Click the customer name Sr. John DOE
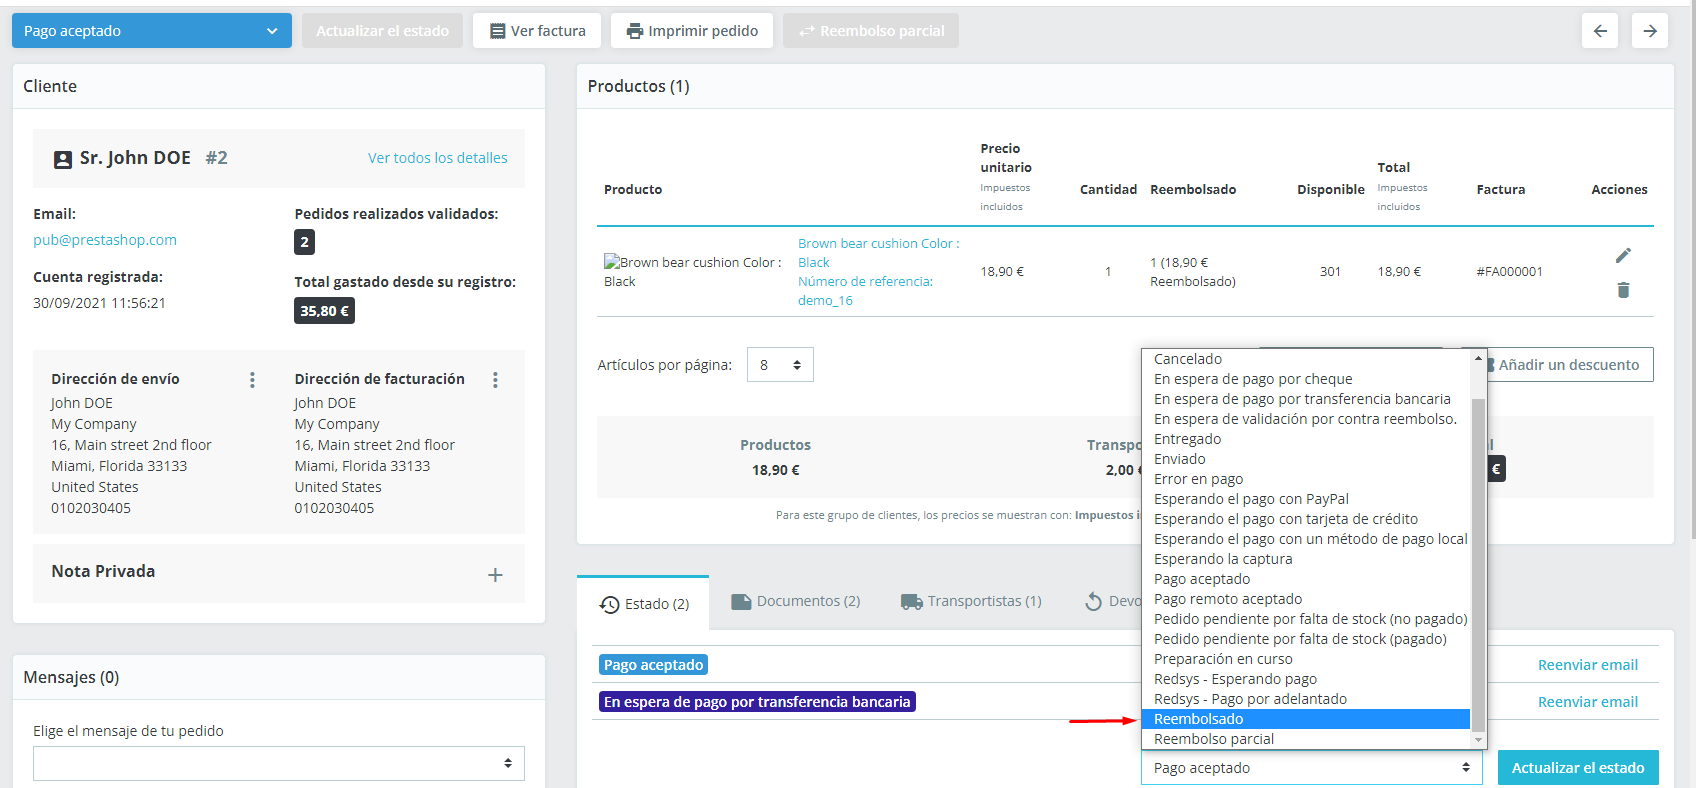 [135, 158]
